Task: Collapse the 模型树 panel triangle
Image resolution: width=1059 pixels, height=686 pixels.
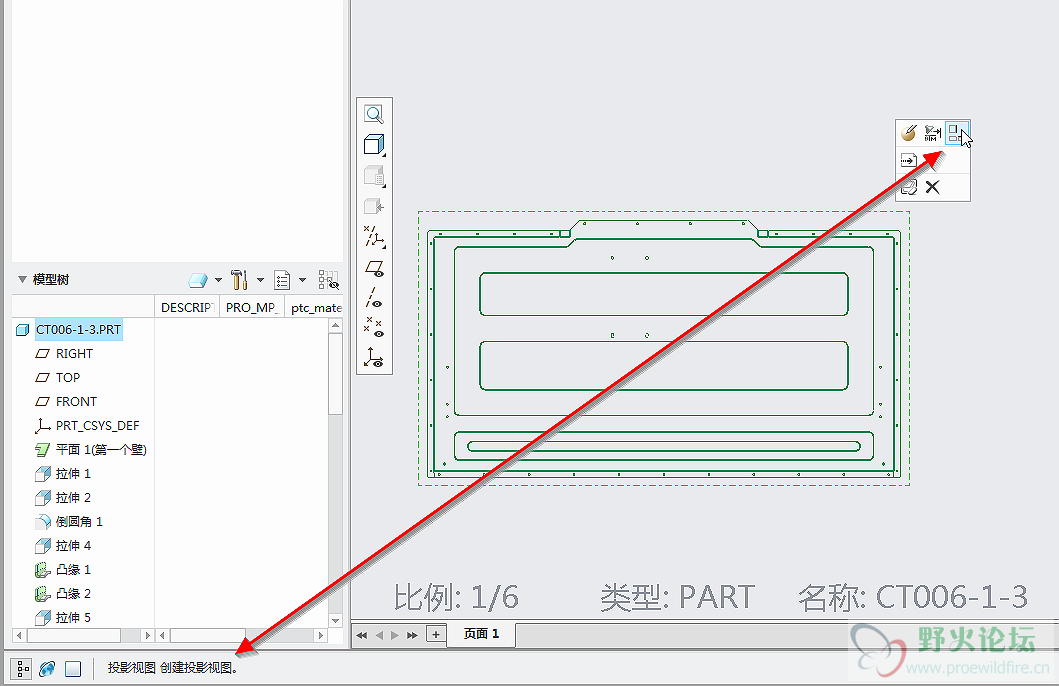Action: [22, 280]
